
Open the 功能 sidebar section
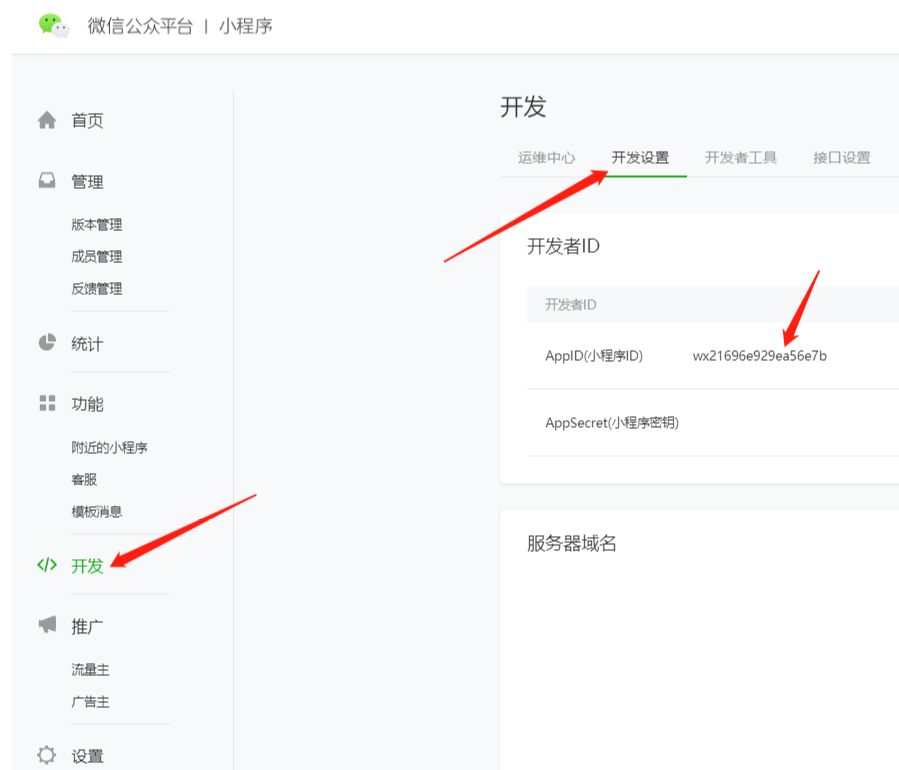pyautogui.click(x=87, y=404)
